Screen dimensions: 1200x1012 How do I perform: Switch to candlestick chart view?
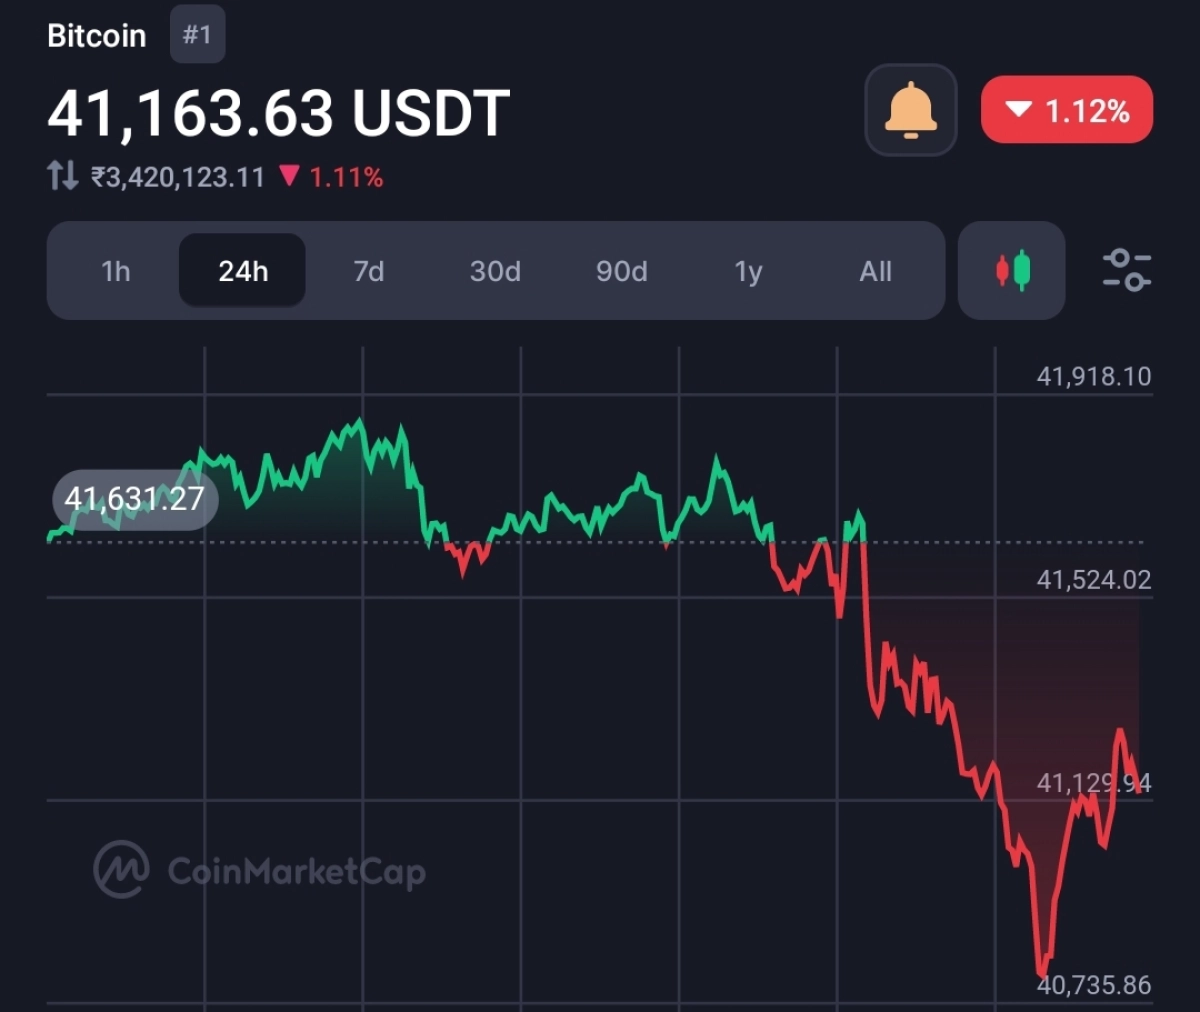click(x=1011, y=271)
